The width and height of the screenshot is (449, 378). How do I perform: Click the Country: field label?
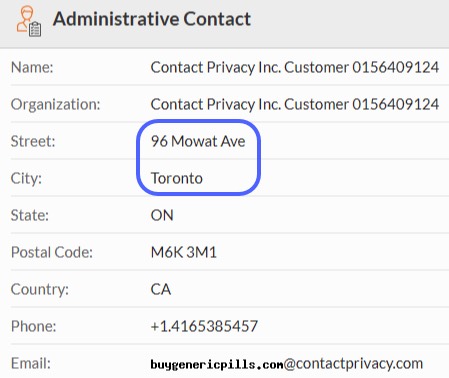pyautogui.click(x=40, y=290)
